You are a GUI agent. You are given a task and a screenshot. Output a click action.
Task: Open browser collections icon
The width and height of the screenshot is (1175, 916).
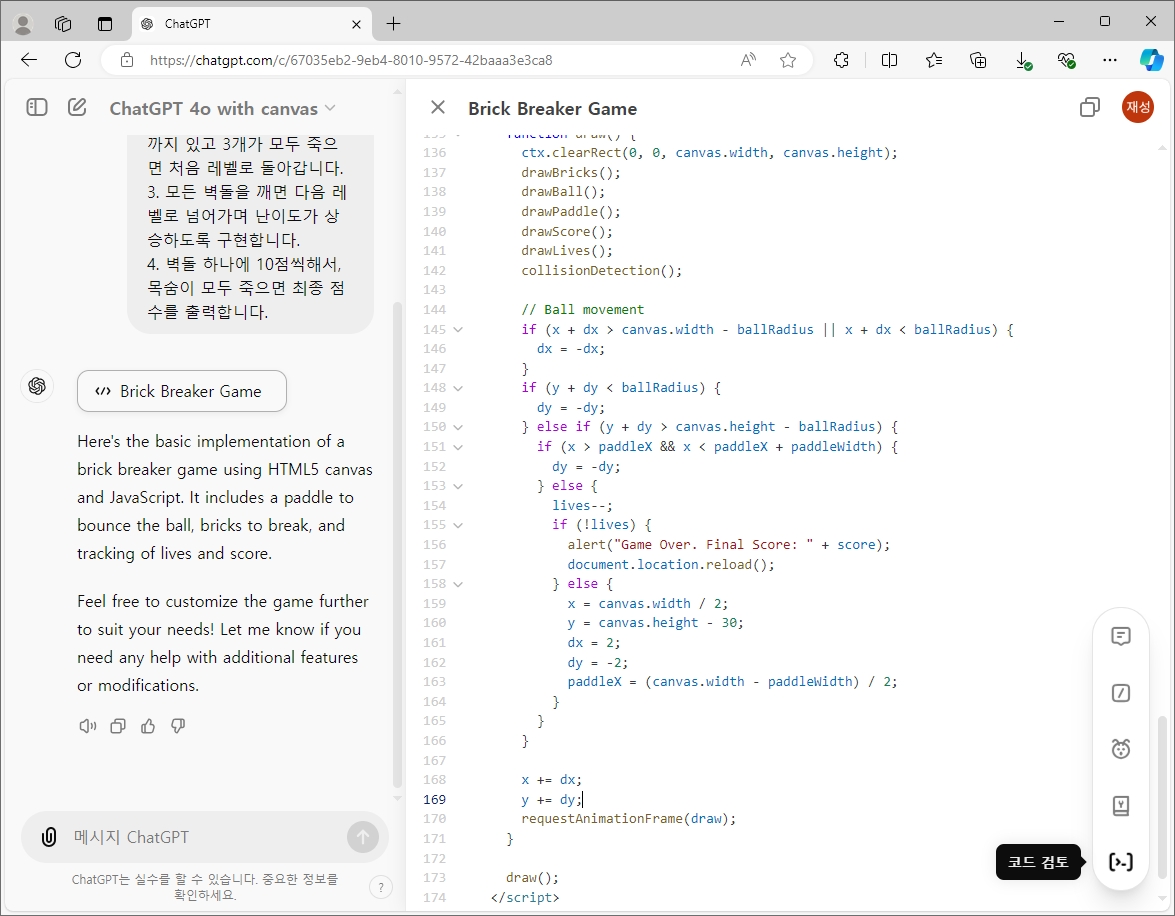(978, 60)
